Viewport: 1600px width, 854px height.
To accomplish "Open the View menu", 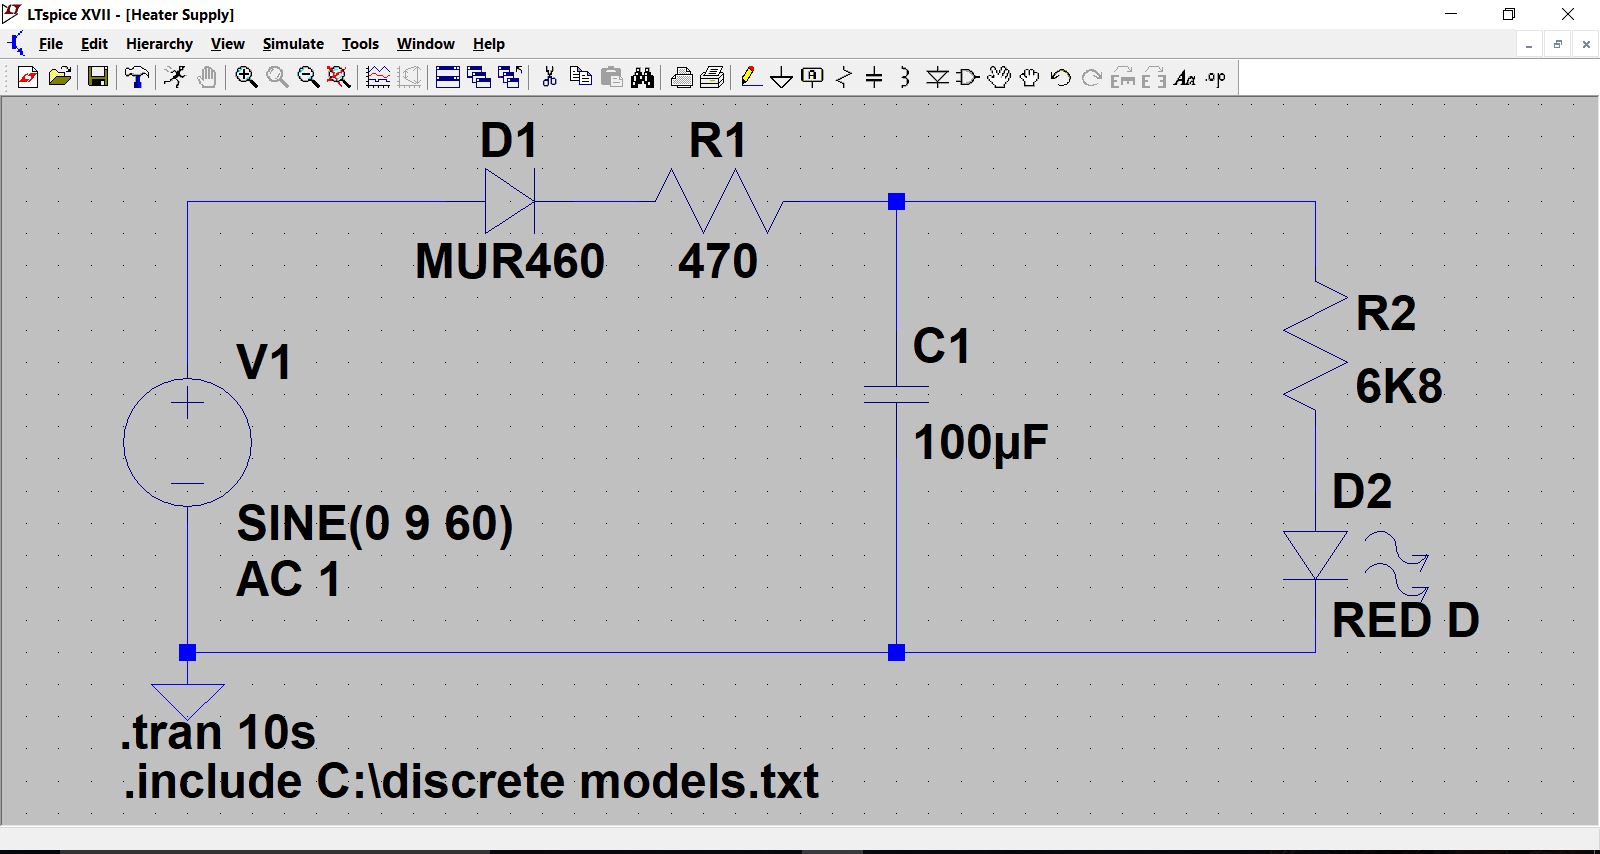I will tap(228, 44).
